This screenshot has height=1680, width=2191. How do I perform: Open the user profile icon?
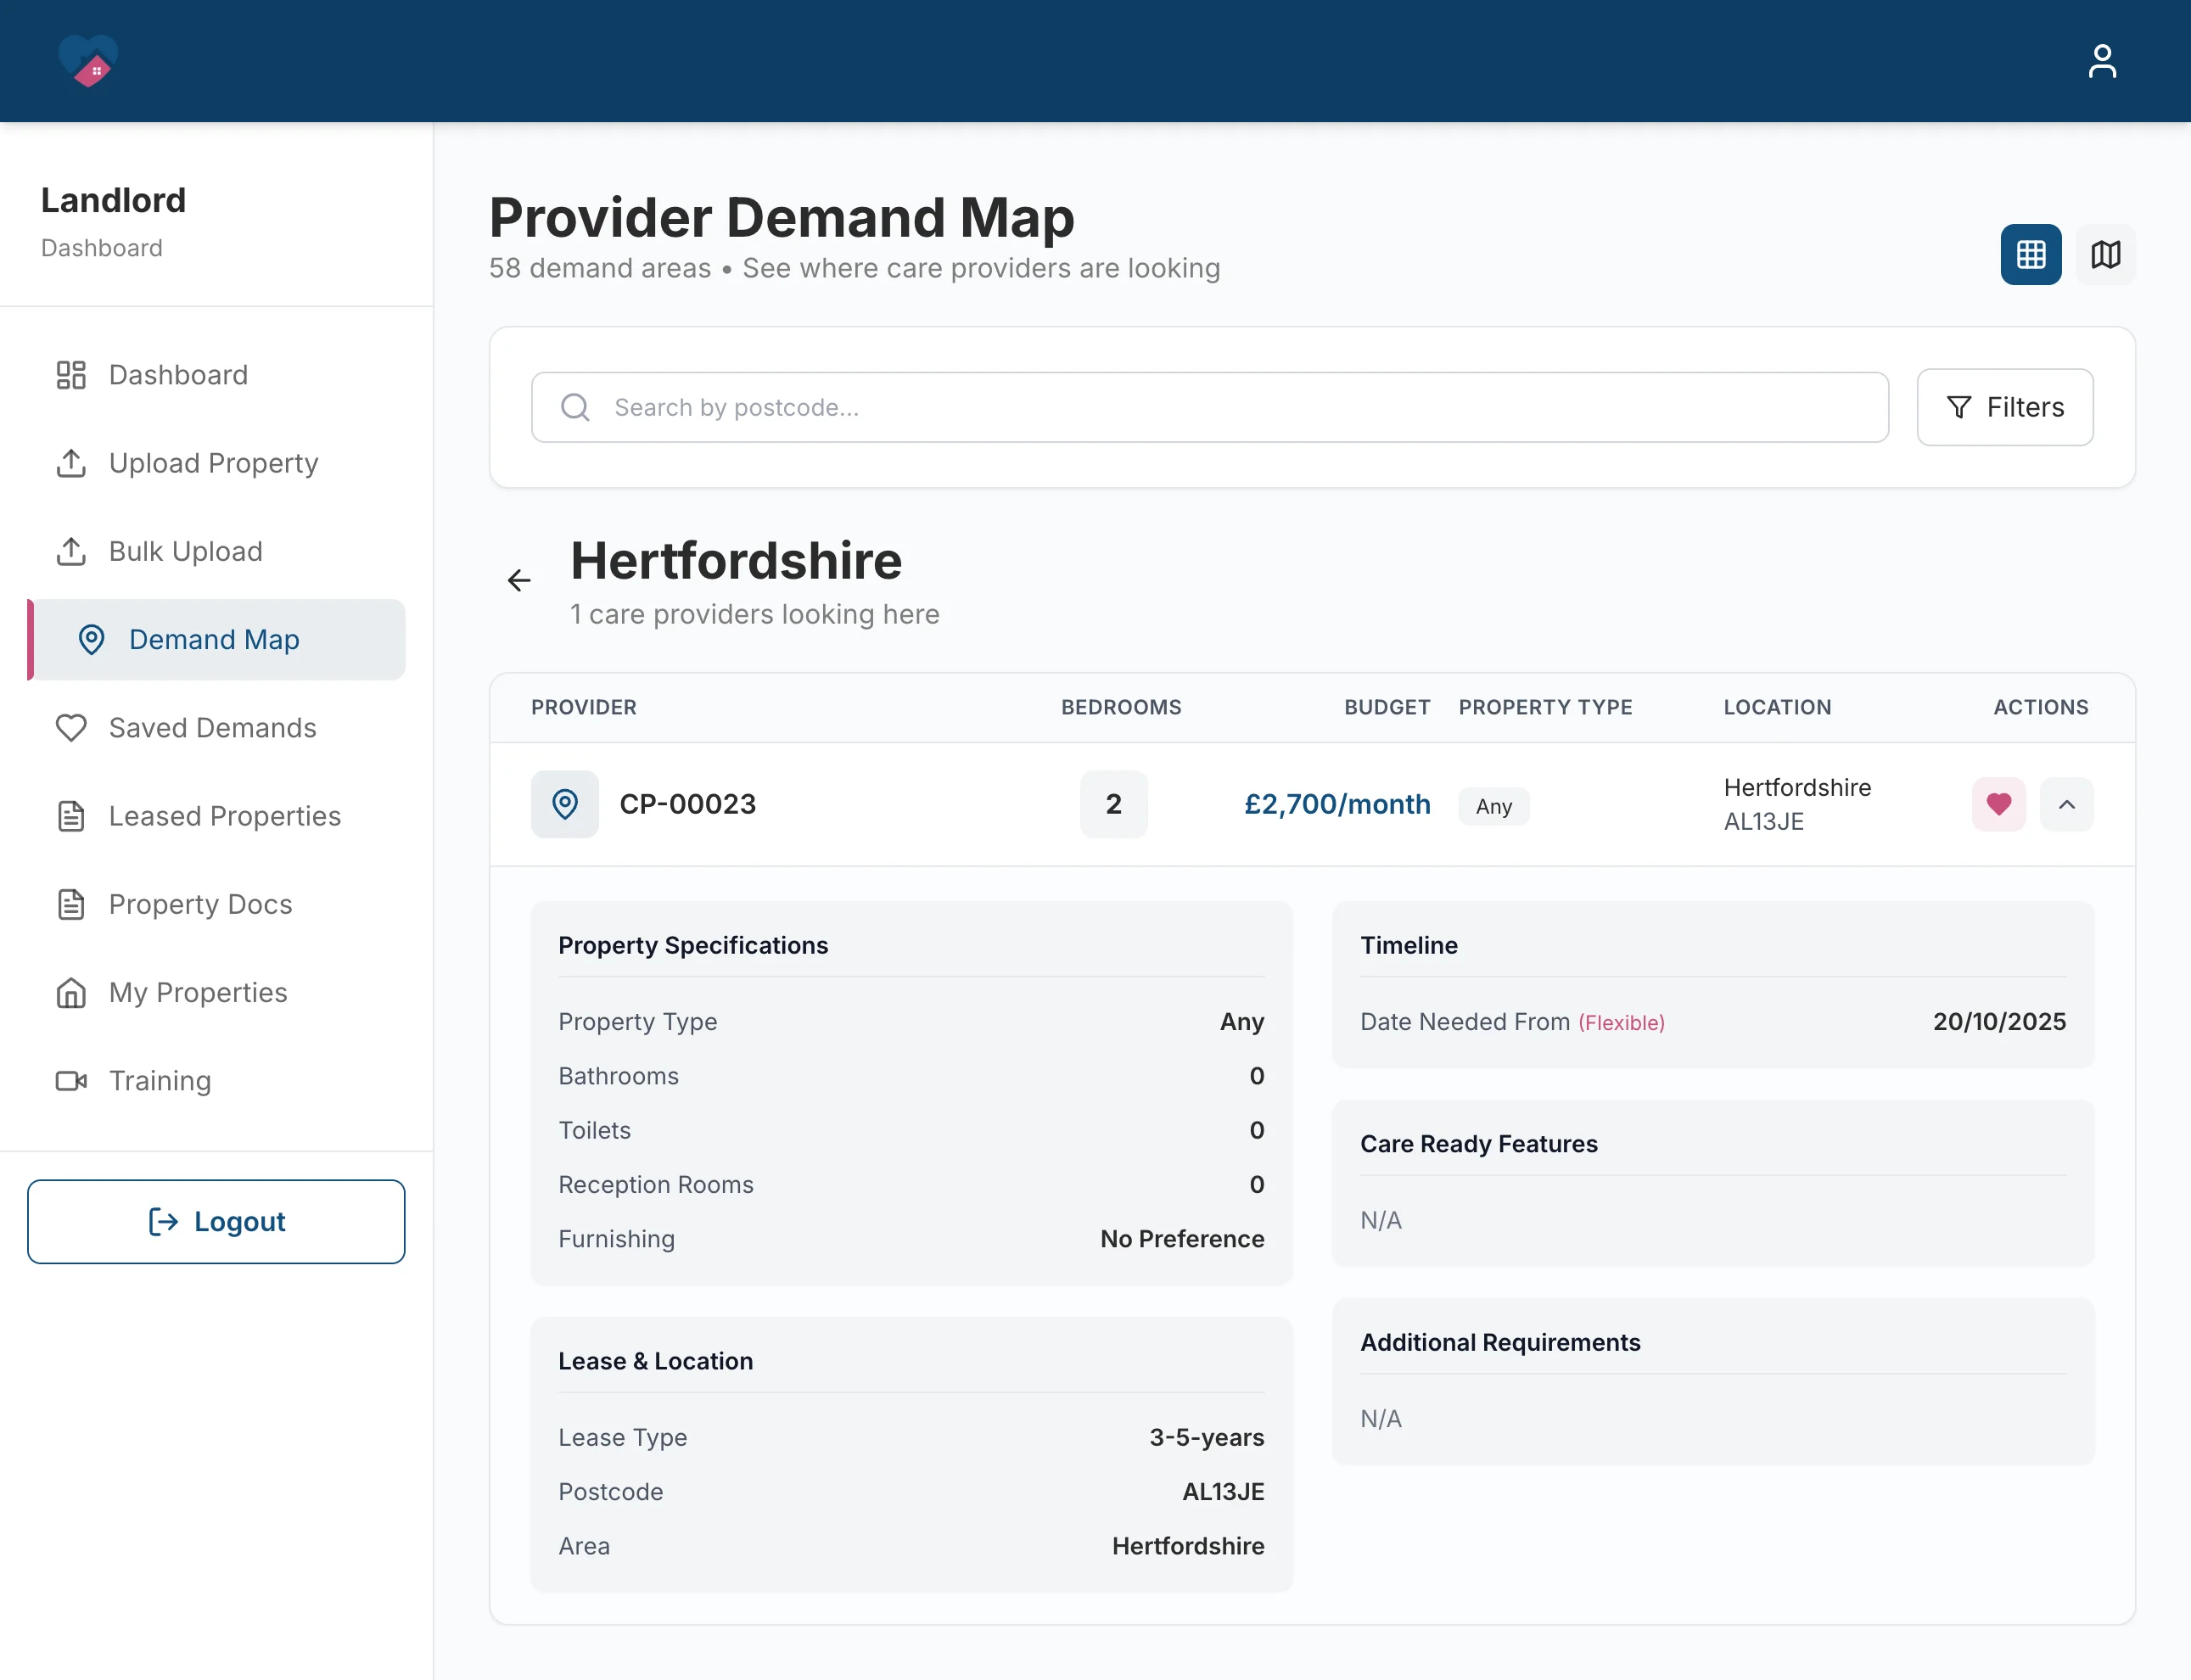tap(2102, 61)
